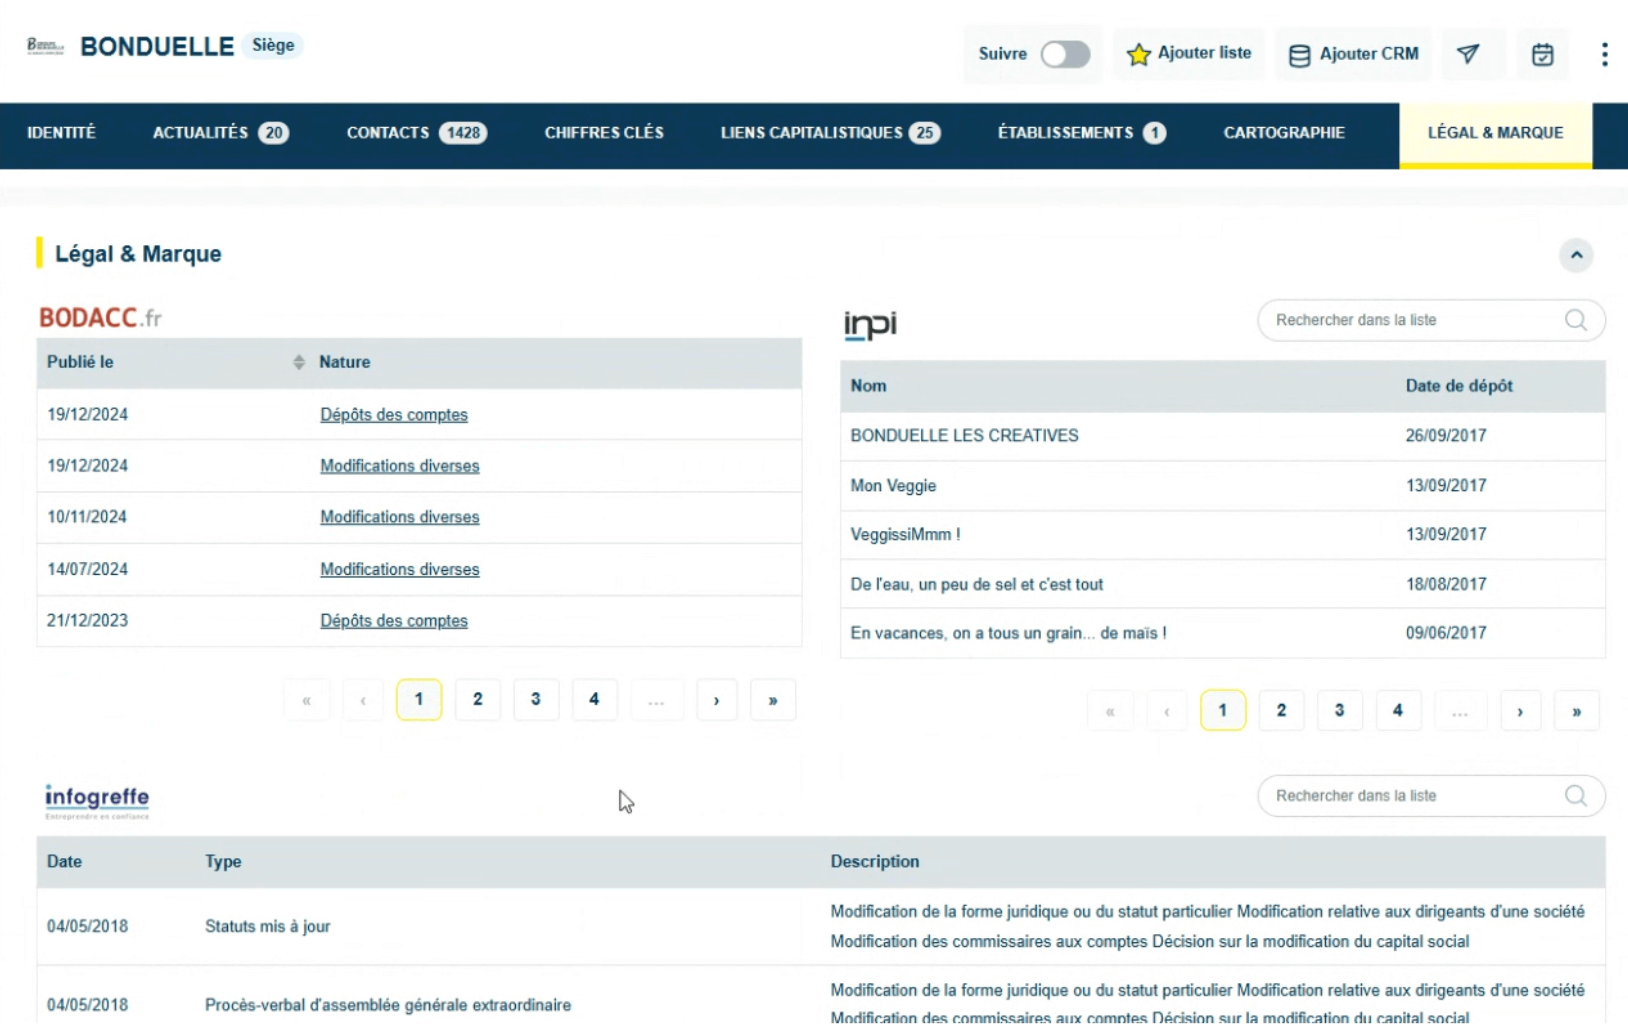Go to BODACC page 4

click(x=594, y=700)
